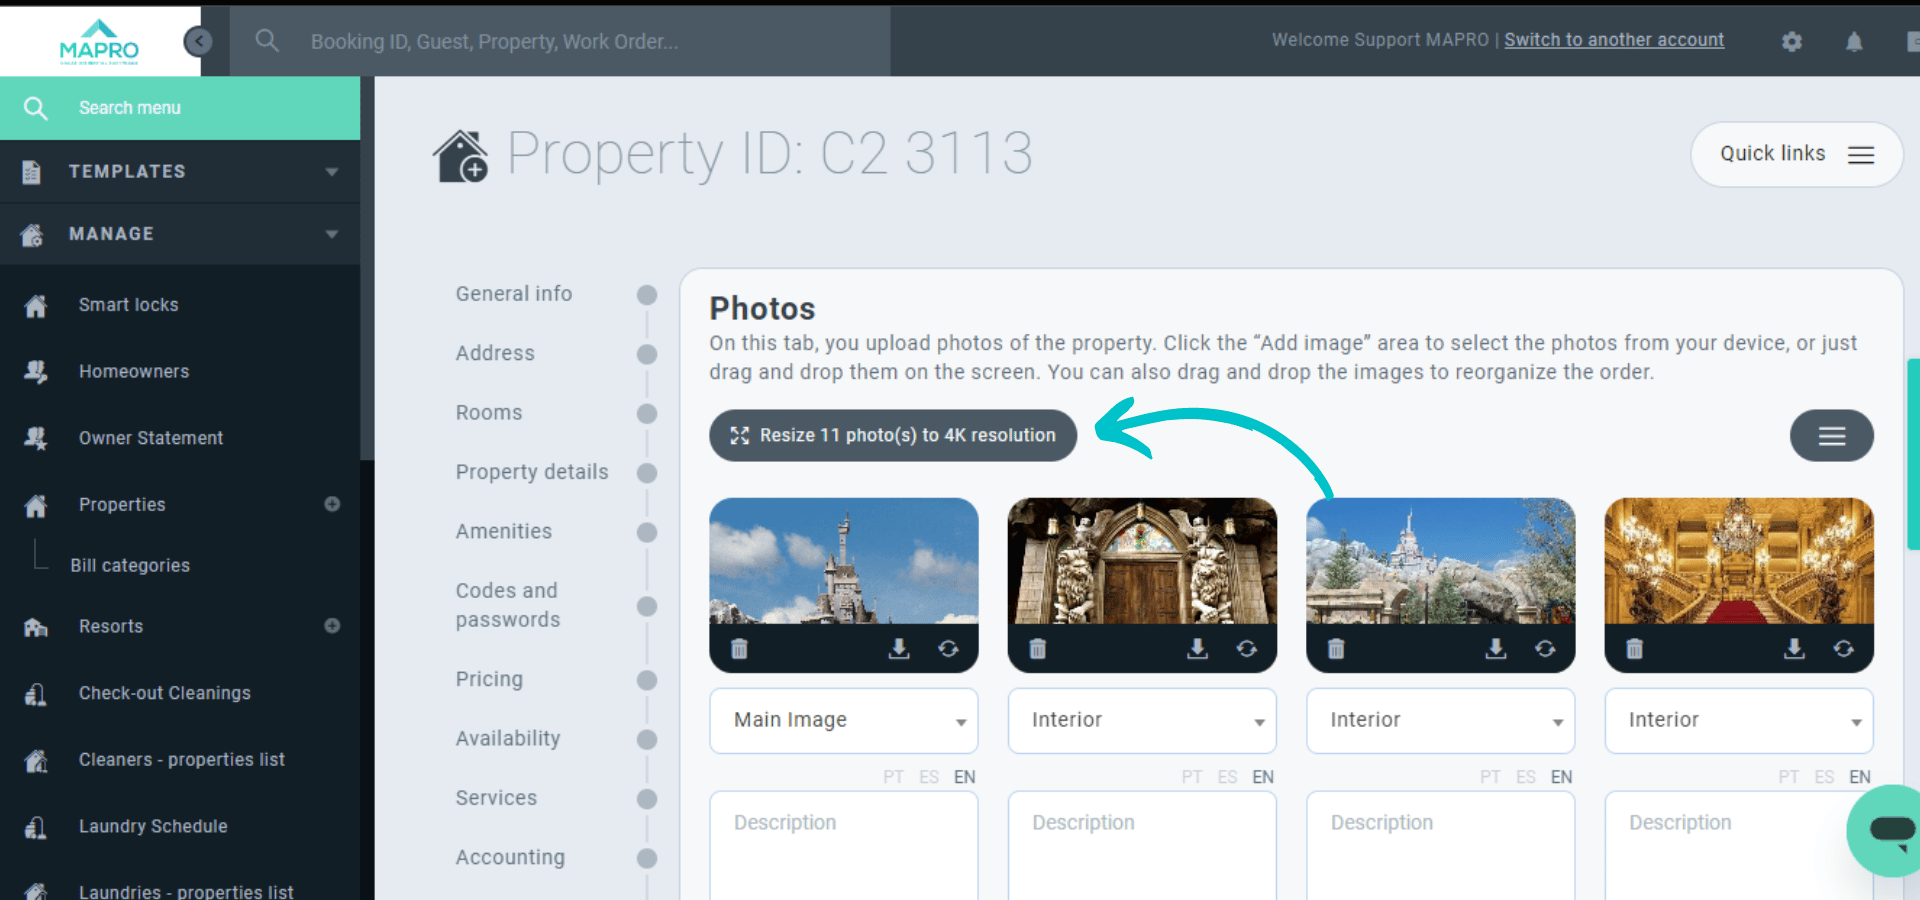Screen dimensions: 1920x900
Task: Collapse the sidebar with the arrow icon
Action: click(x=199, y=40)
